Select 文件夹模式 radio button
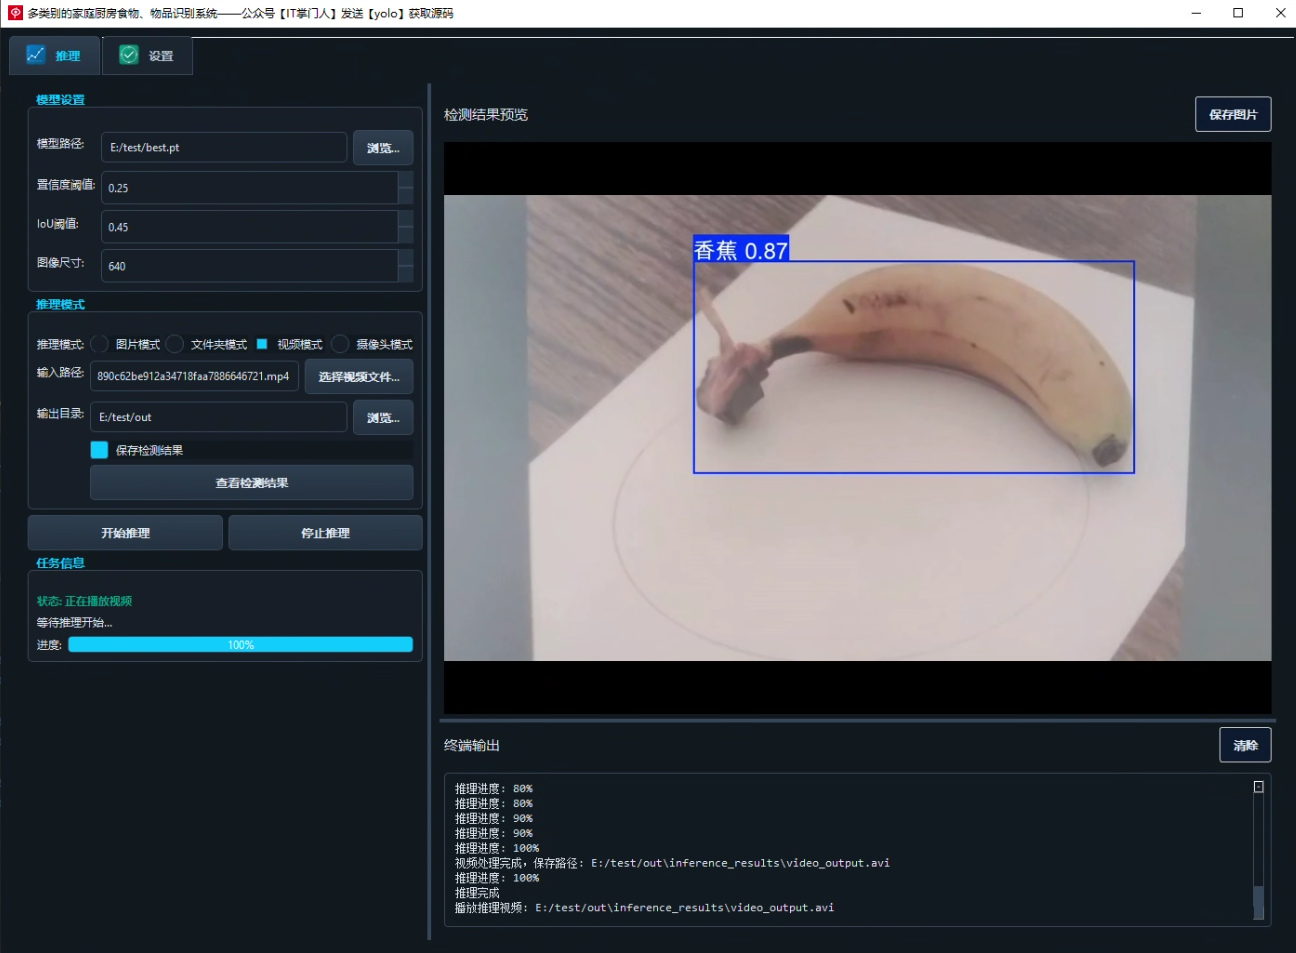The height and width of the screenshot is (953, 1296). pyautogui.click(x=175, y=344)
